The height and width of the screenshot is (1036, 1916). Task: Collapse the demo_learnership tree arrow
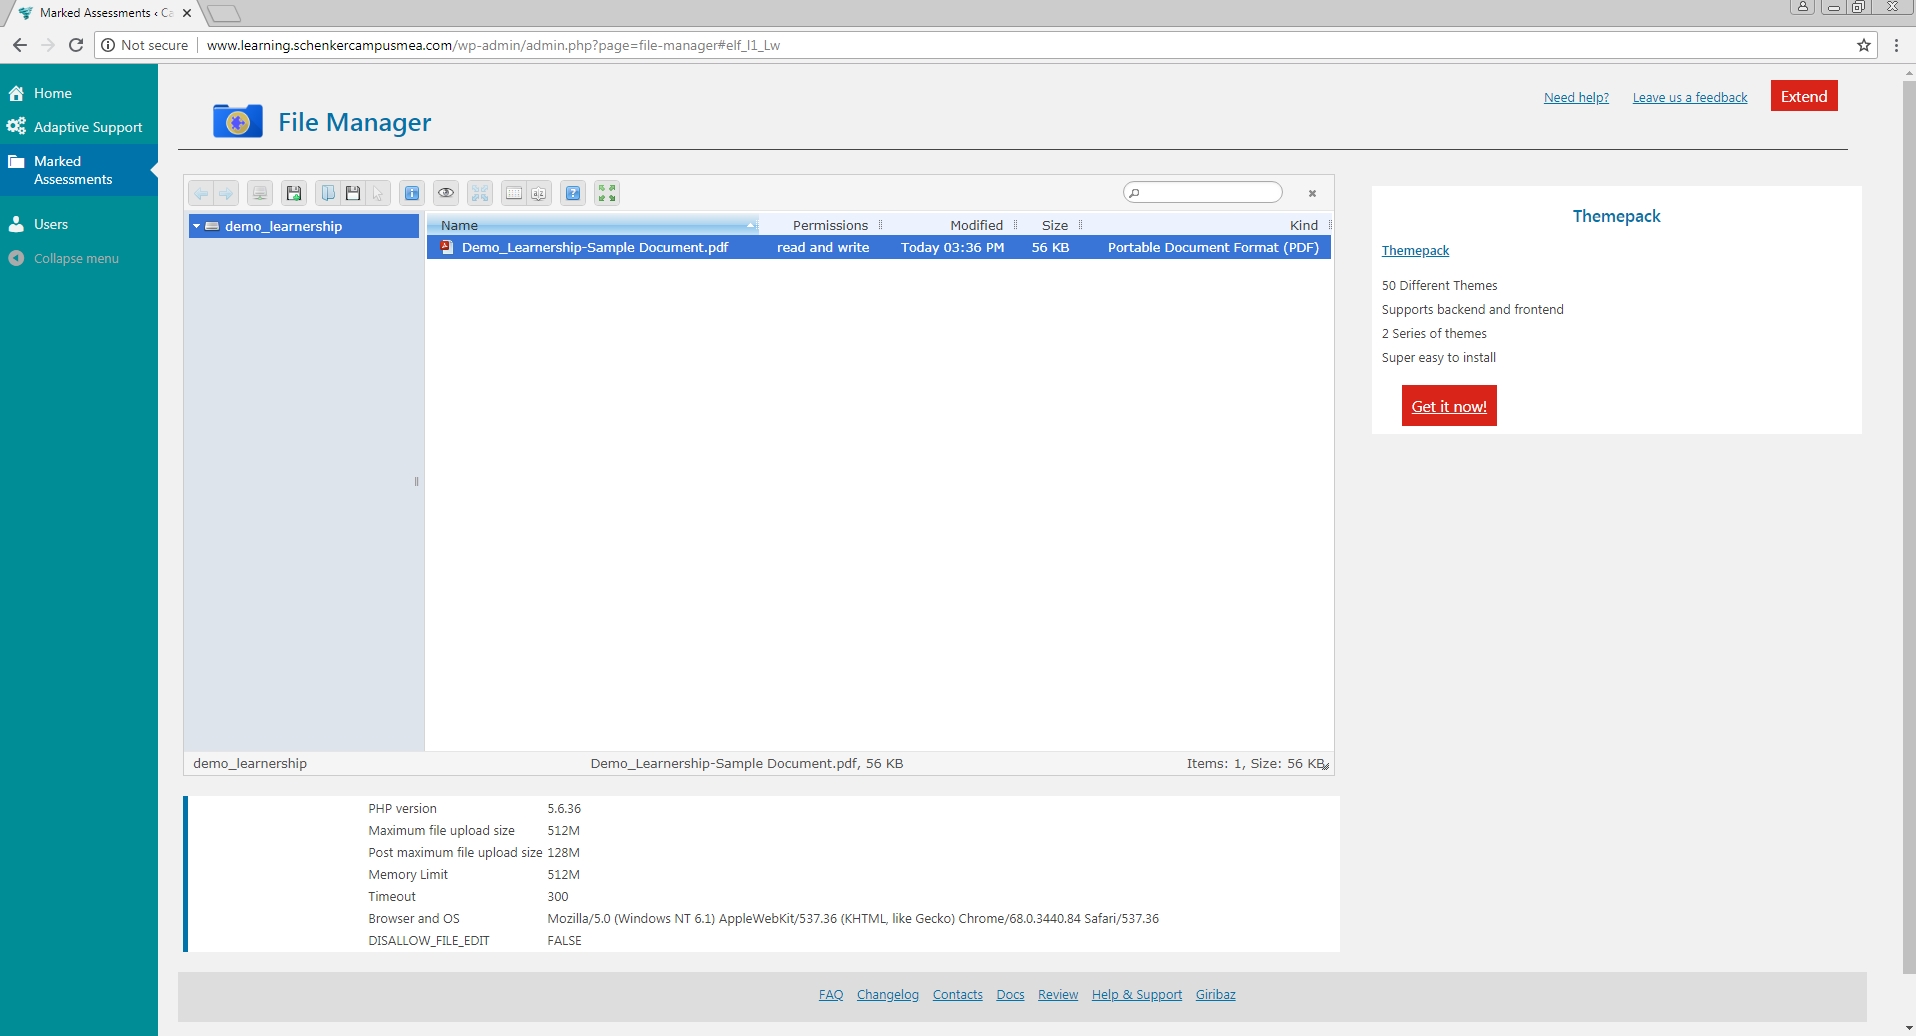coord(197,226)
